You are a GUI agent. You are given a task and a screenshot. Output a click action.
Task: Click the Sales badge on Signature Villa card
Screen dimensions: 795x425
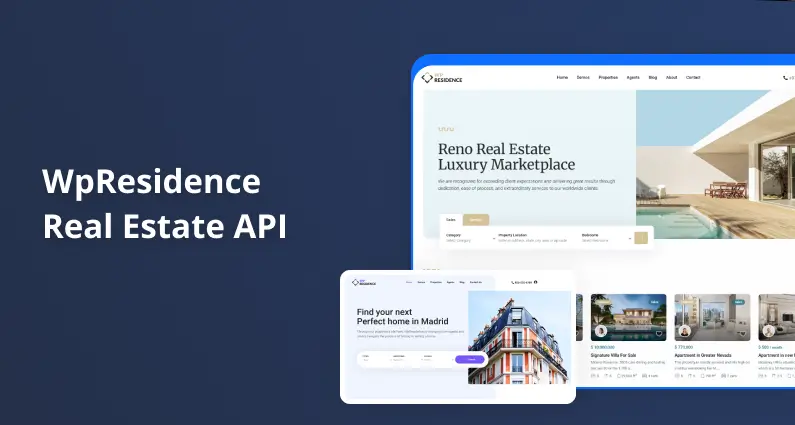coord(655,302)
